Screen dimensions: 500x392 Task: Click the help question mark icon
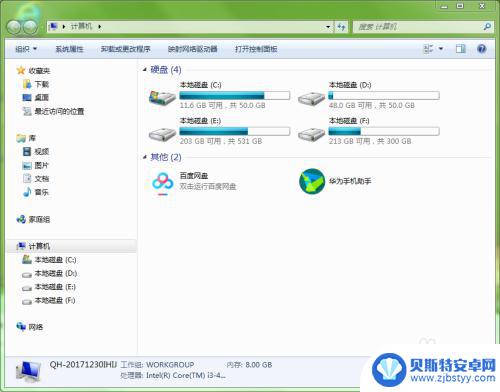coord(482,49)
